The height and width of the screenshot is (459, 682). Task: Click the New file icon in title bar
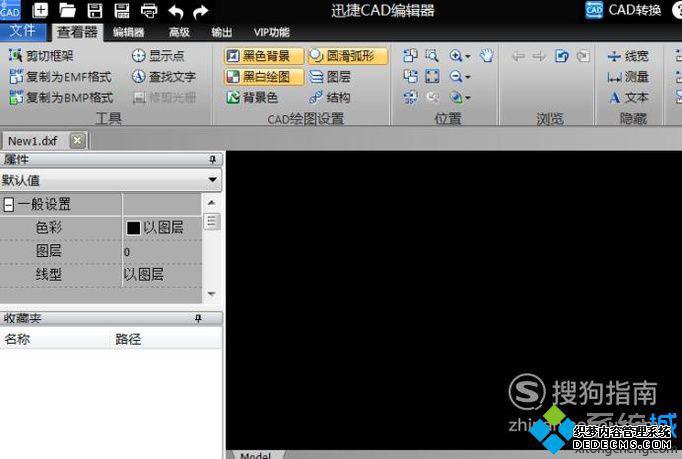[40, 10]
